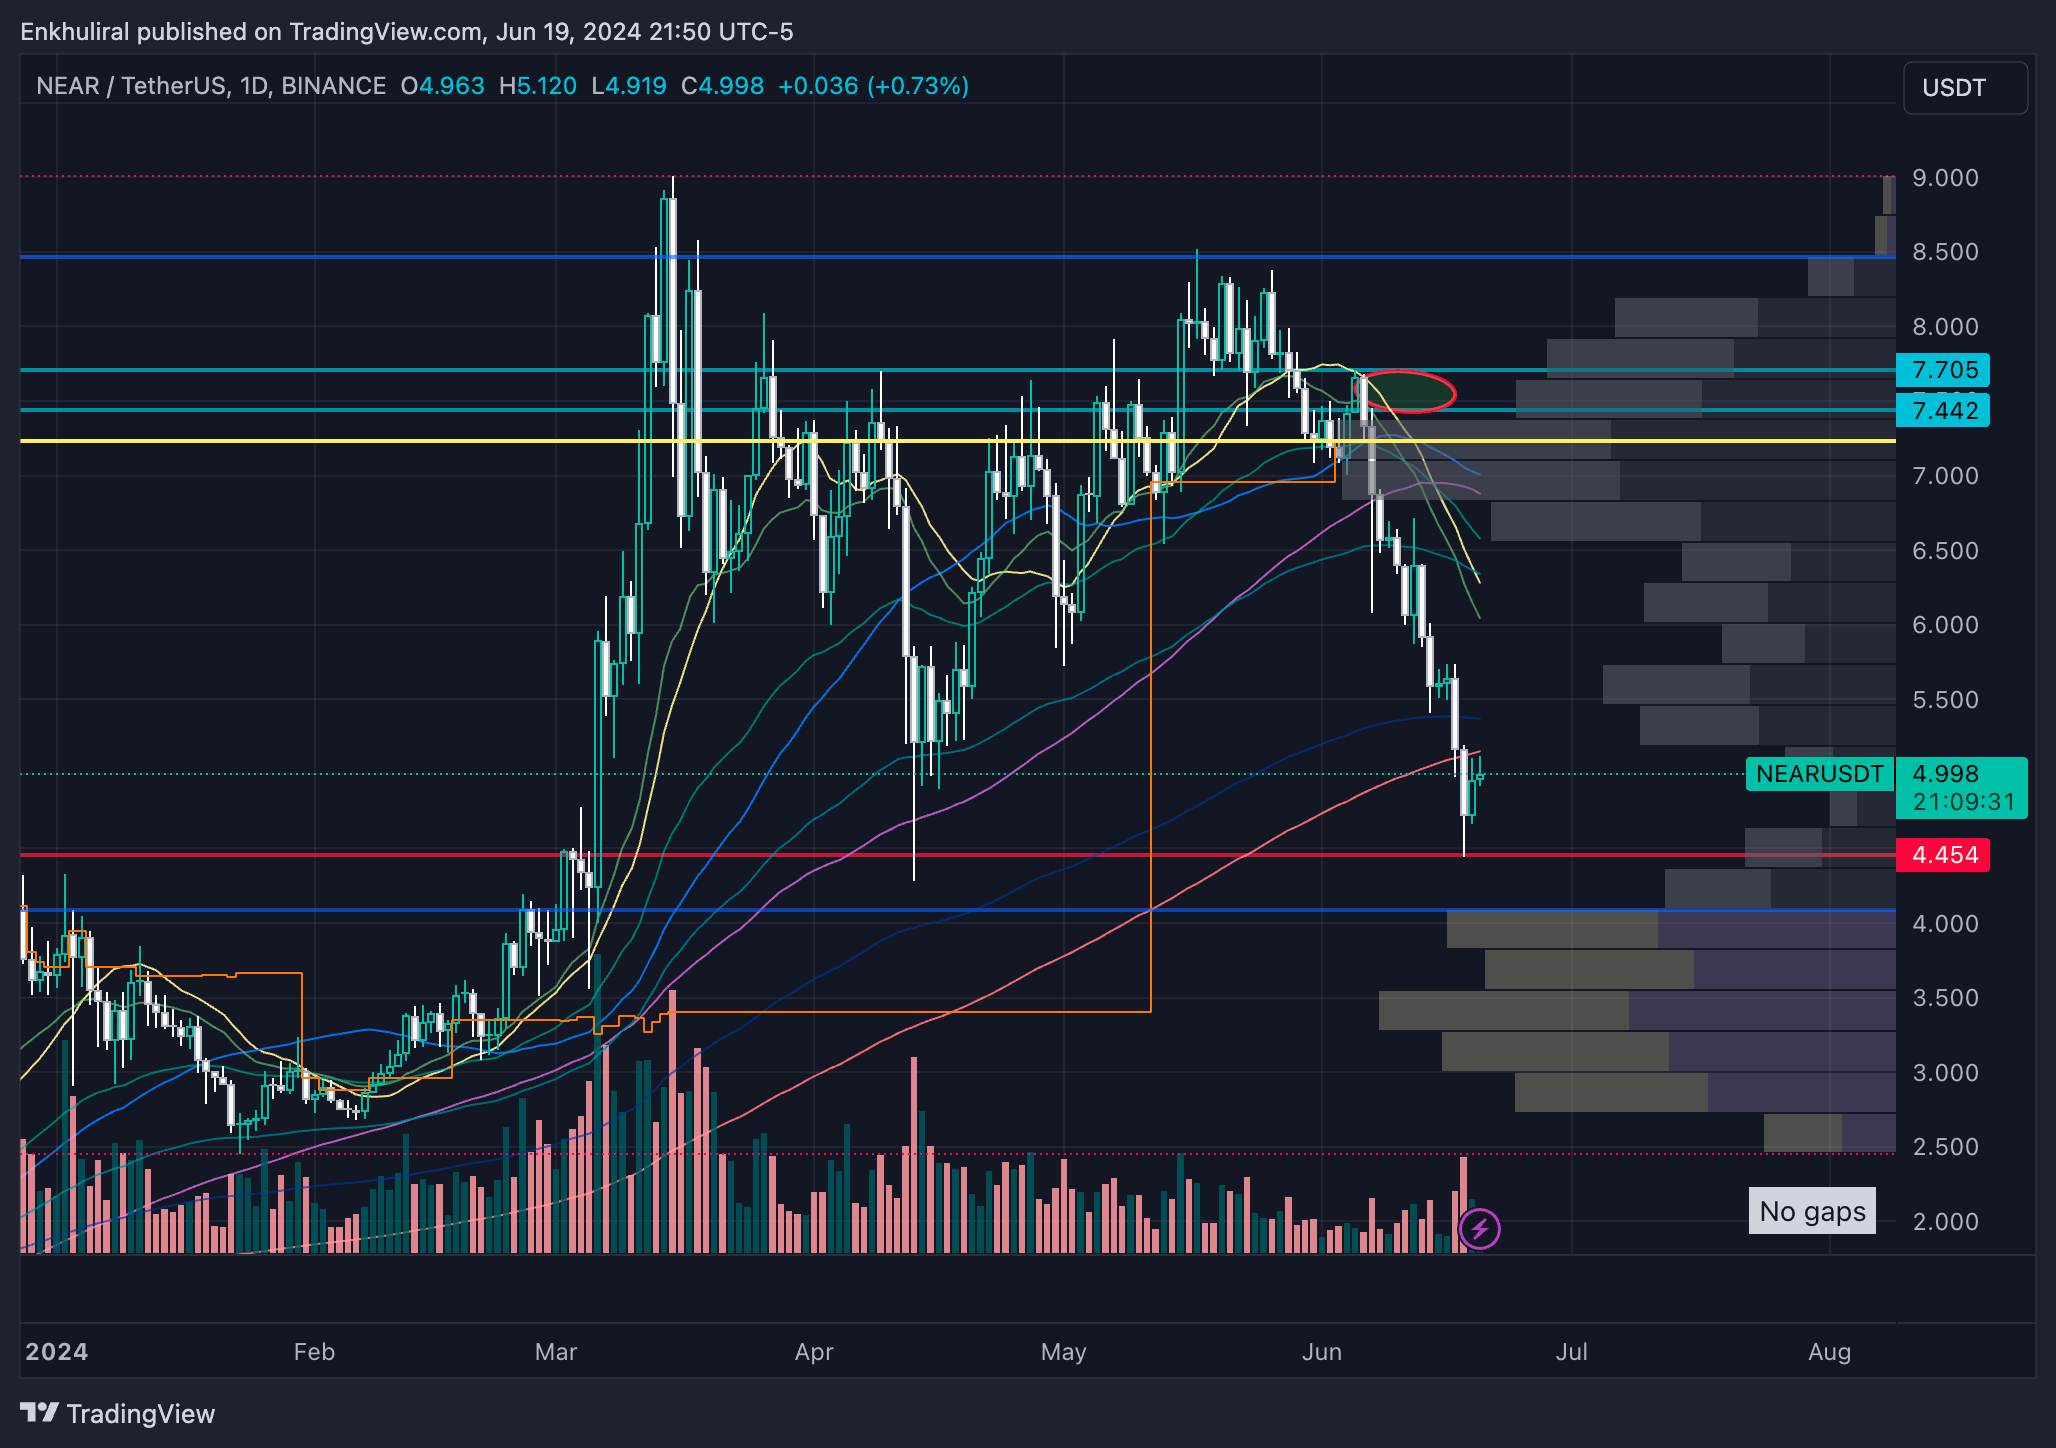Click the NEARUSDT symbol price tag

coord(1819,774)
